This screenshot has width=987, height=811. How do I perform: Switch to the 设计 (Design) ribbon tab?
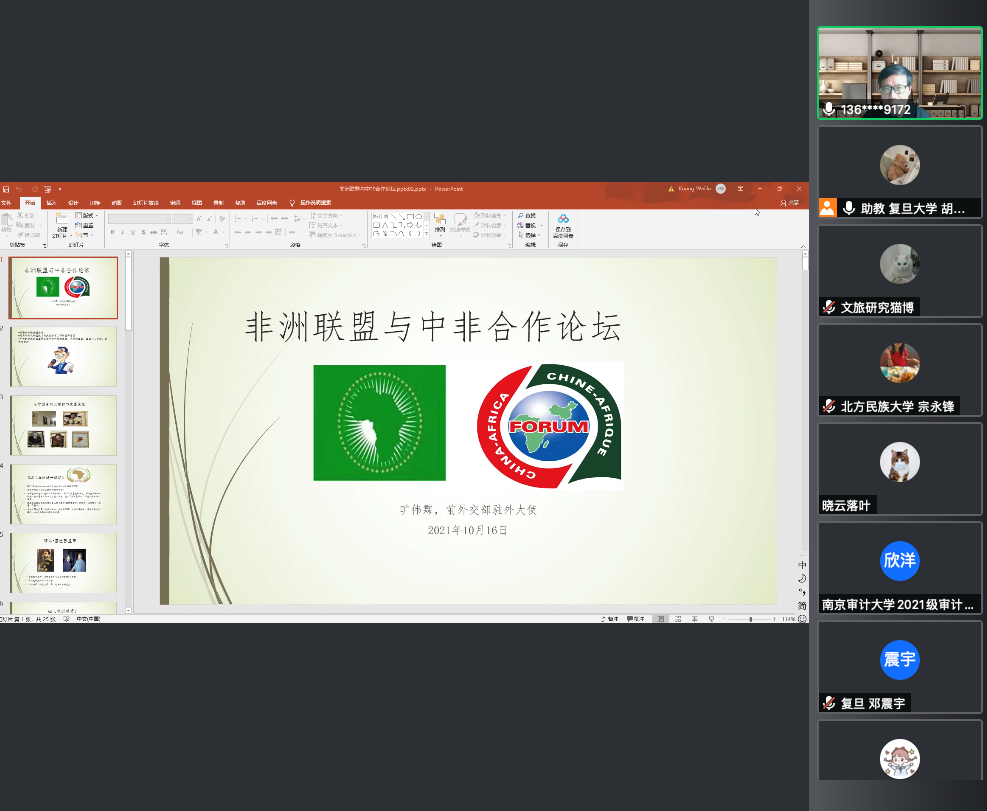coord(73,203)
